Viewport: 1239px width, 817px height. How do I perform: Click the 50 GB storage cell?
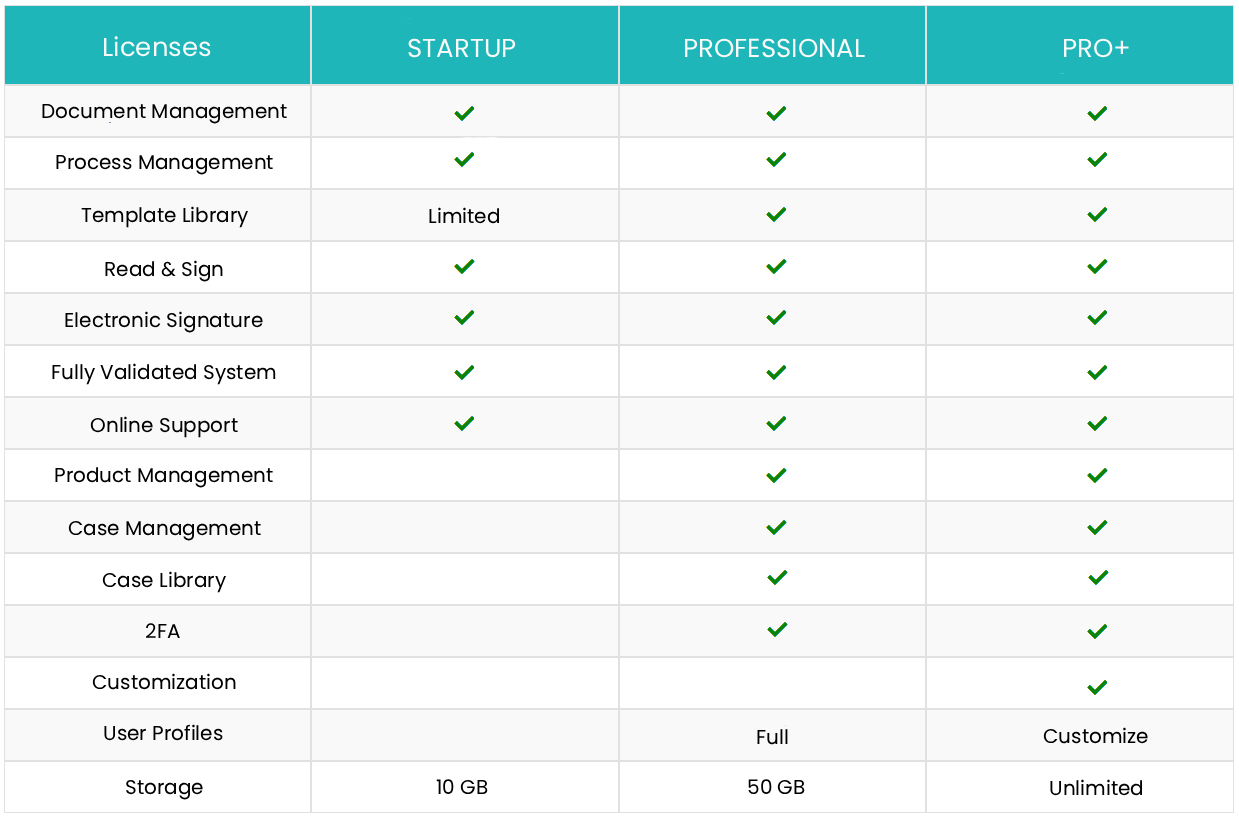tap(775, 787)
